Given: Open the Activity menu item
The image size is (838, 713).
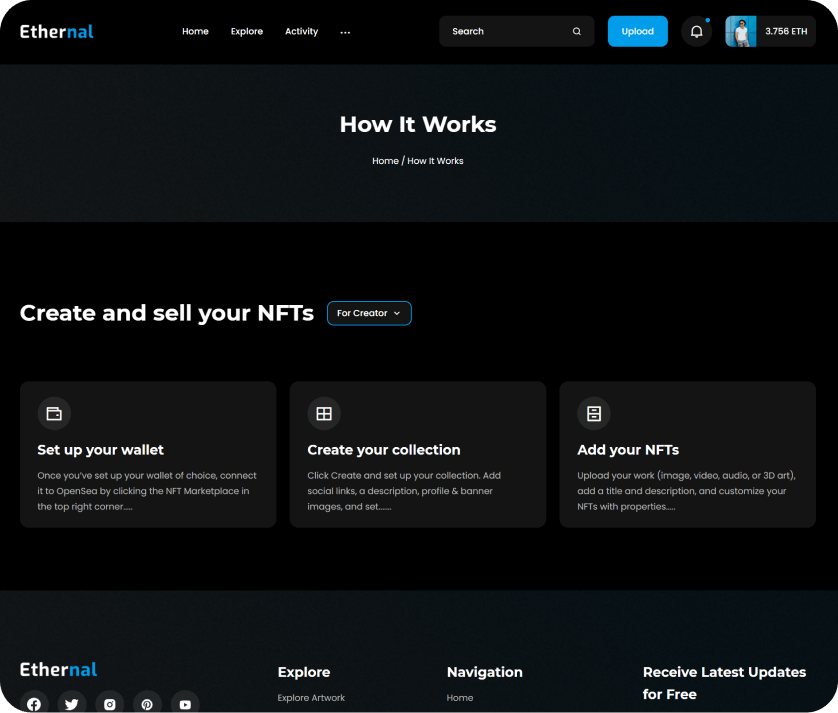Looking at the screenshot, I should click(301, 32).
